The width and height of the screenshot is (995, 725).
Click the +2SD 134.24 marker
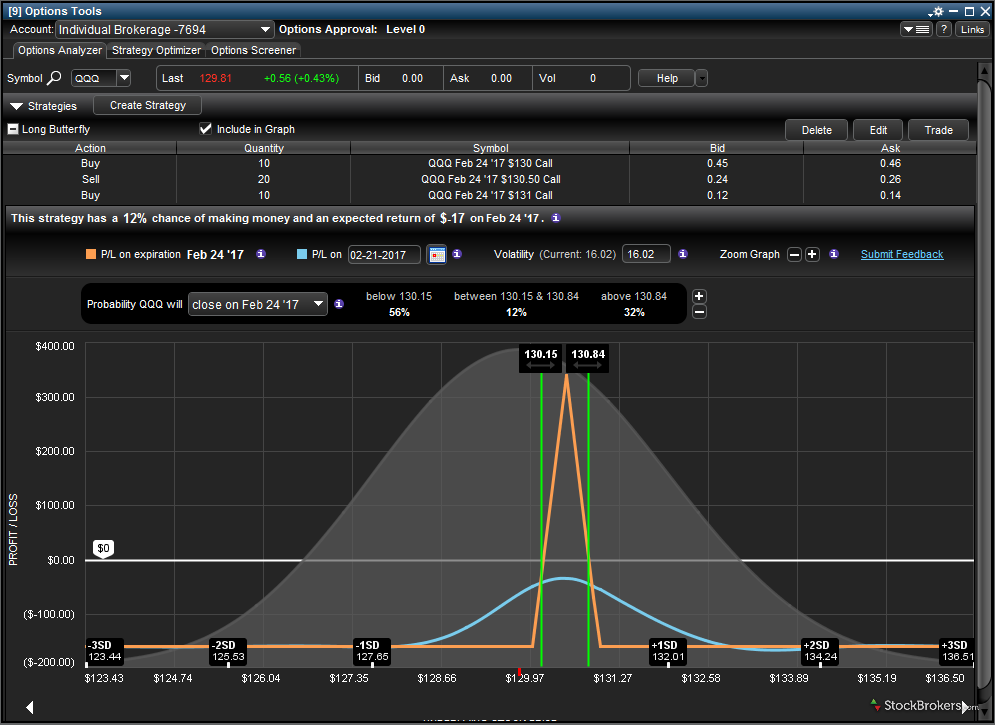pos(820,651)
